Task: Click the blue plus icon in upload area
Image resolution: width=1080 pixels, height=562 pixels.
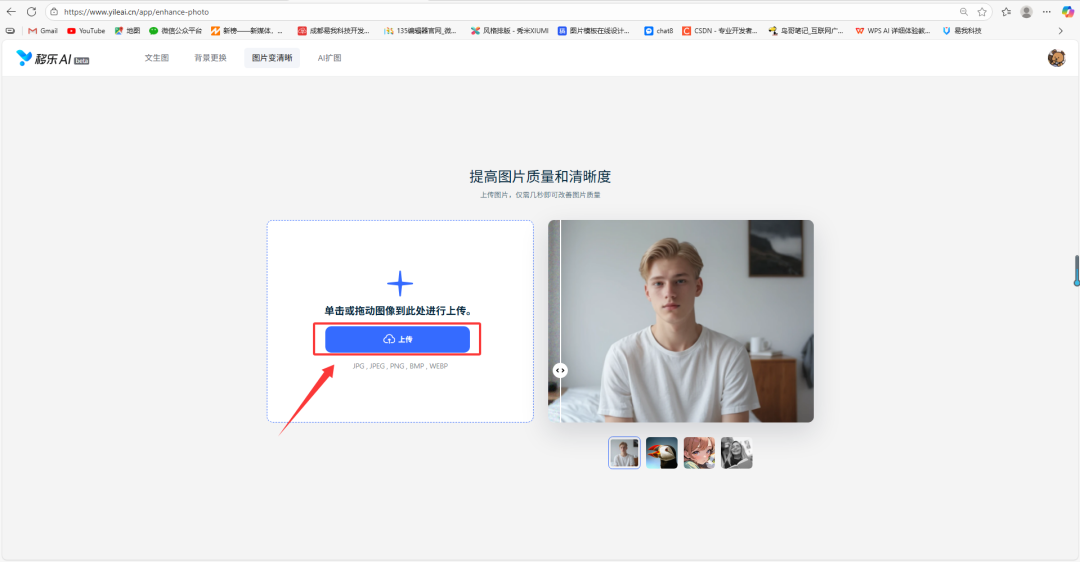Action: coord(399,283)
